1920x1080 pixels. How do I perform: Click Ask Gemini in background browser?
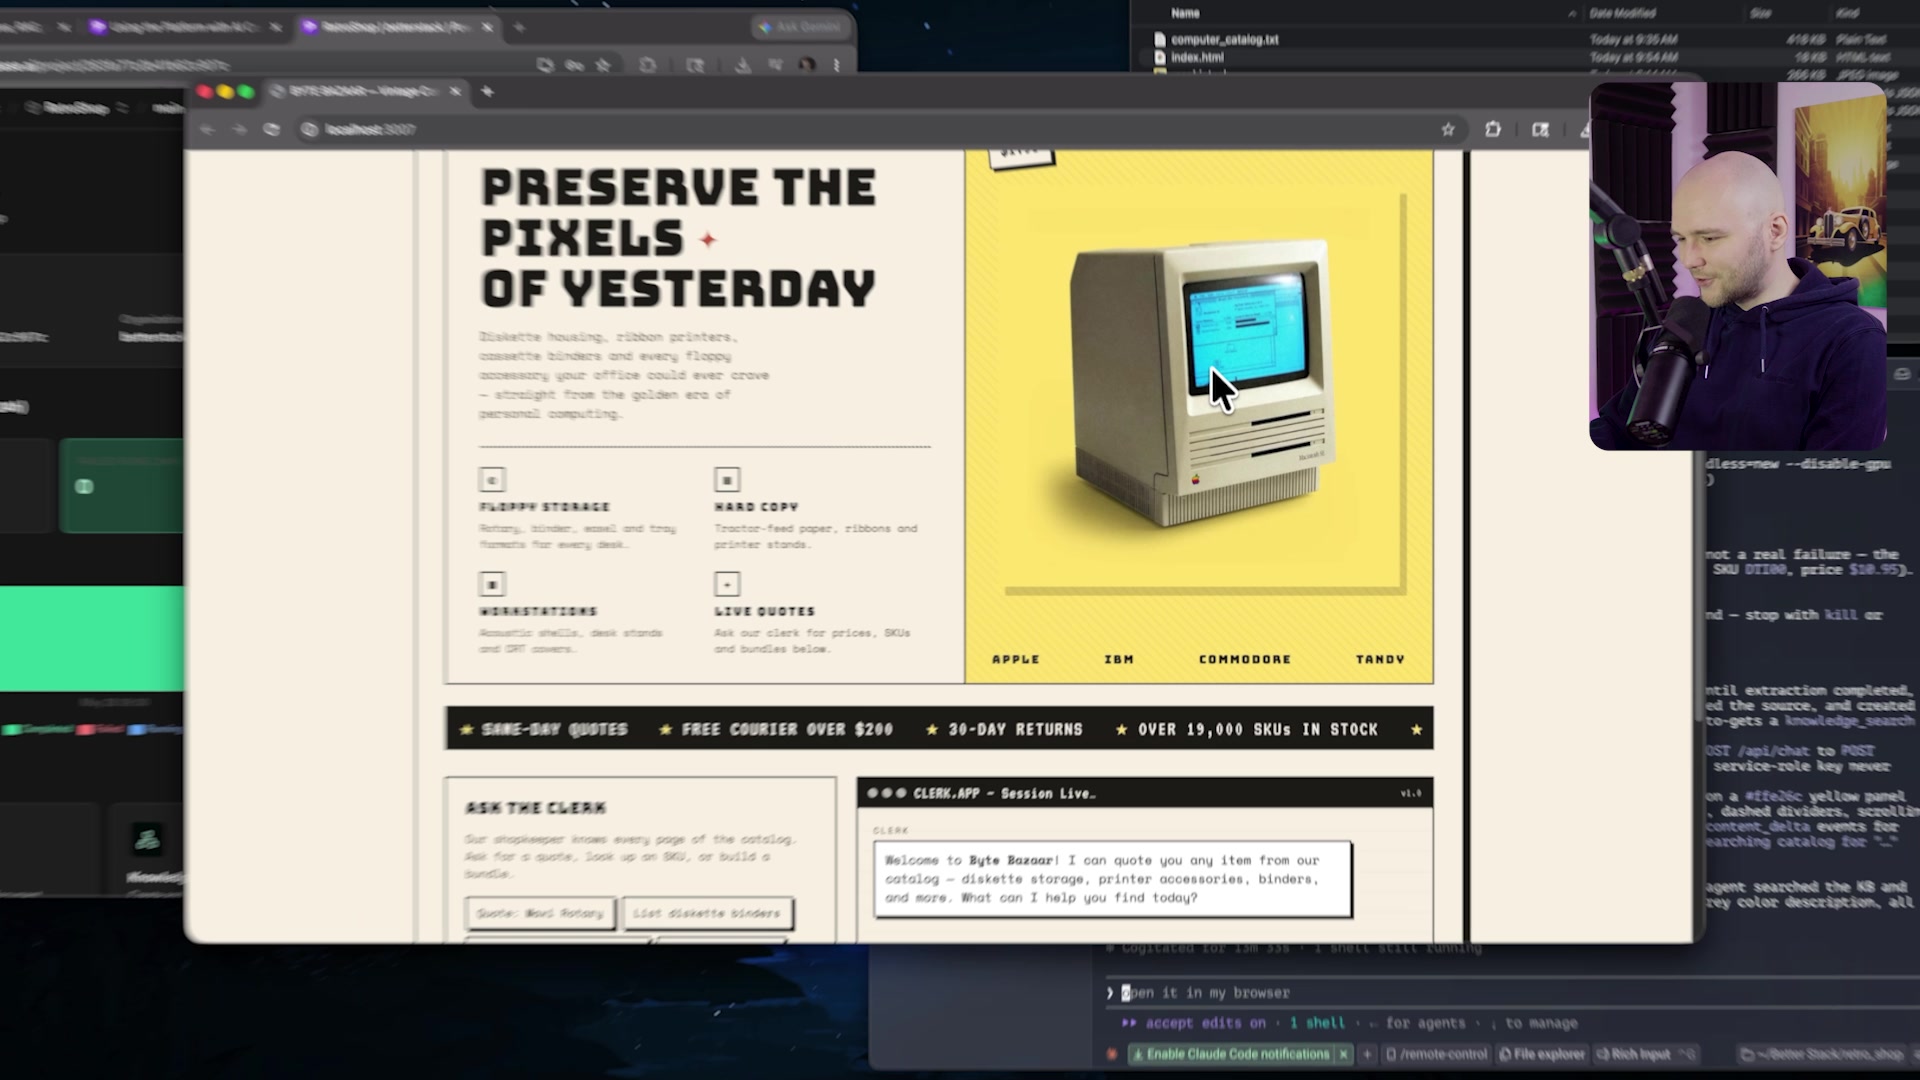(801, 27)
